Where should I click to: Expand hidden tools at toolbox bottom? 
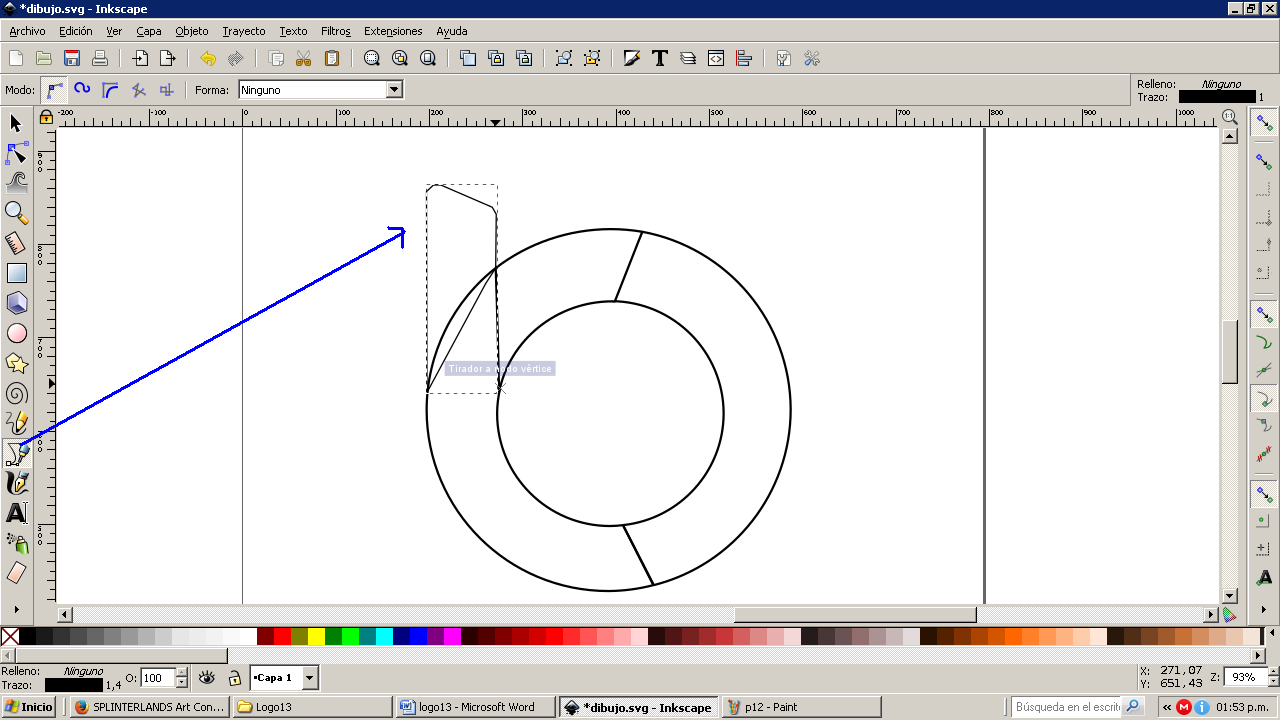[x=16, y=608]
